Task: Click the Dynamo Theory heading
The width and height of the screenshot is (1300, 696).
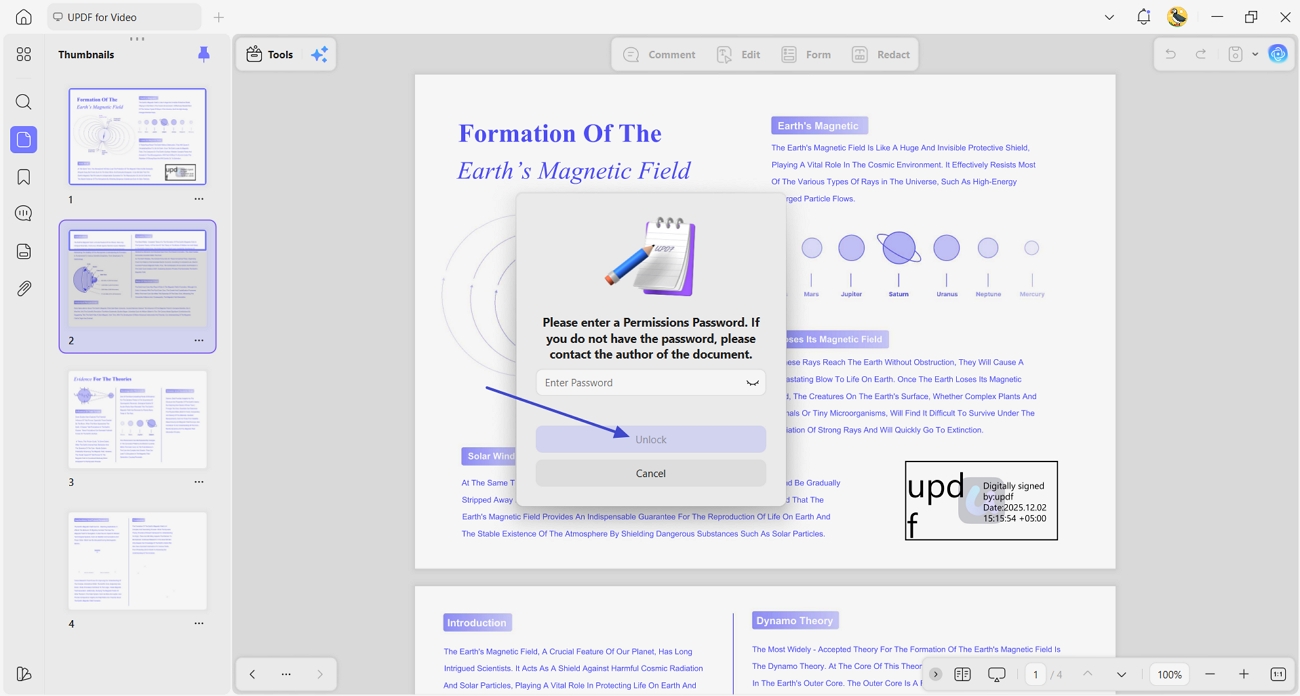Action: [x=795, y=621]
